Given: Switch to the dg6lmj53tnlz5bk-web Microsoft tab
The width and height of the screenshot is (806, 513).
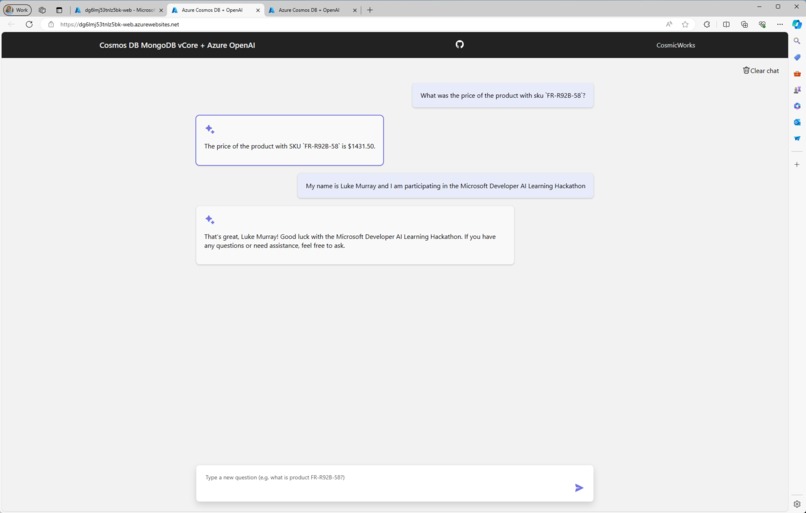Looking at the screenshot, I should pyautogui.click(x=118, y=10).
